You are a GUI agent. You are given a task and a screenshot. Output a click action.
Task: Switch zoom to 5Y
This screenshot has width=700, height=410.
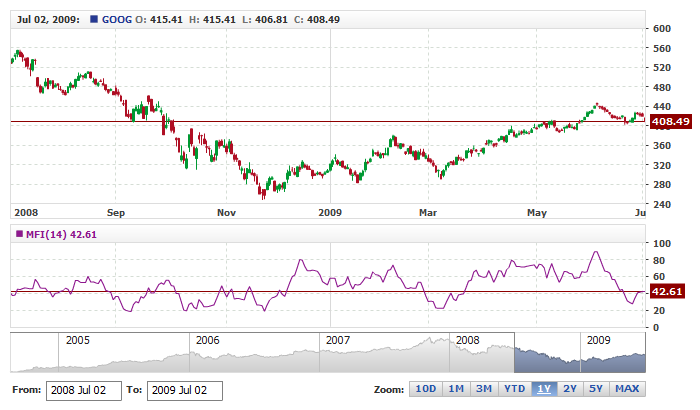[596, 389]
